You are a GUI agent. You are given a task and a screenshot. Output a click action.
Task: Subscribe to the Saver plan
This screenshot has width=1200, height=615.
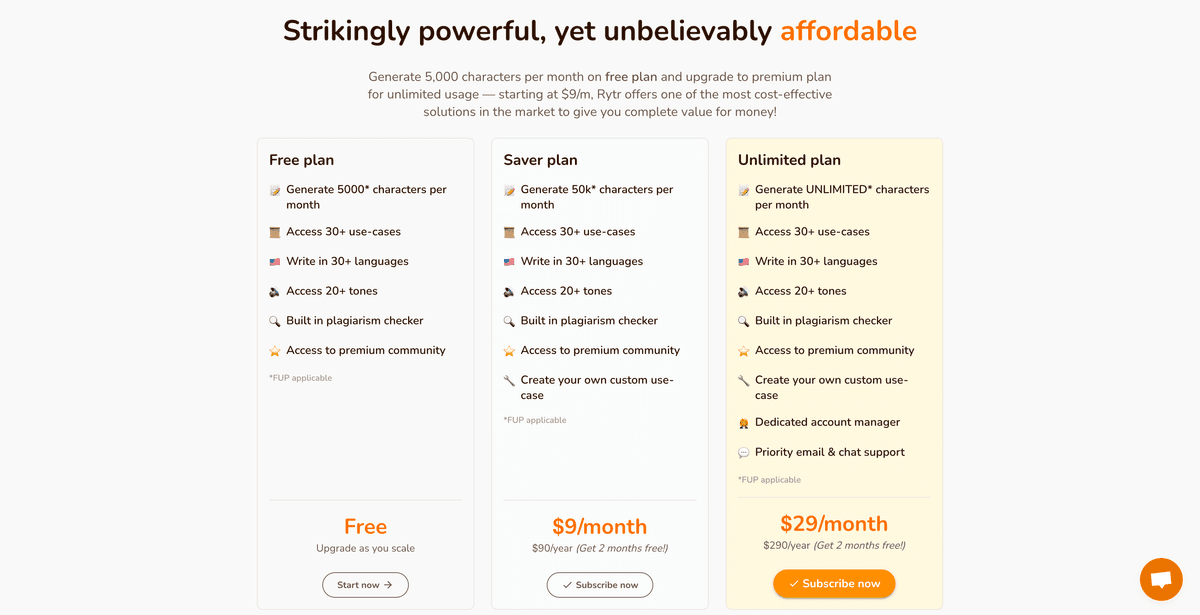click(x=600, y=585)
